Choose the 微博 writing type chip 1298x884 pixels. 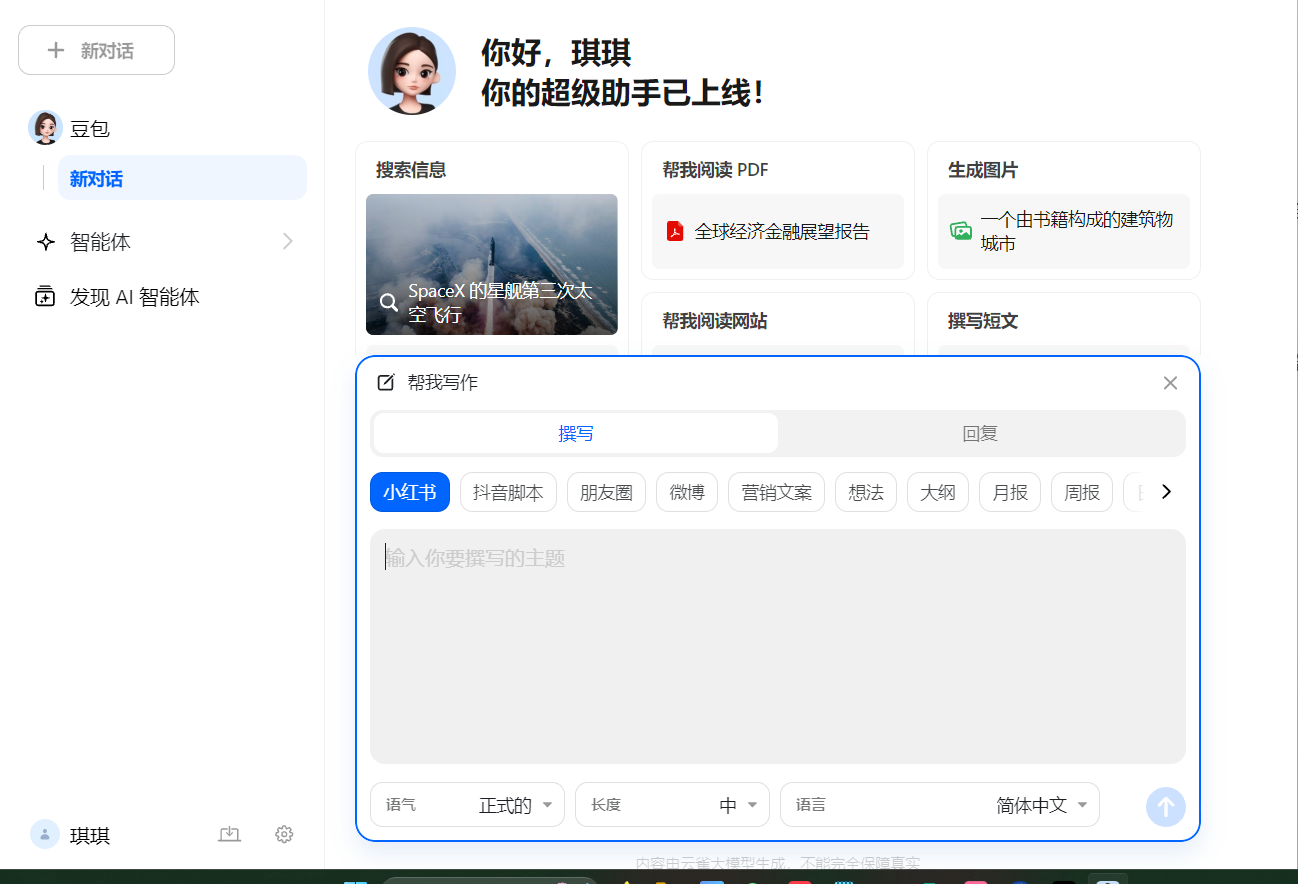point(687,492)
